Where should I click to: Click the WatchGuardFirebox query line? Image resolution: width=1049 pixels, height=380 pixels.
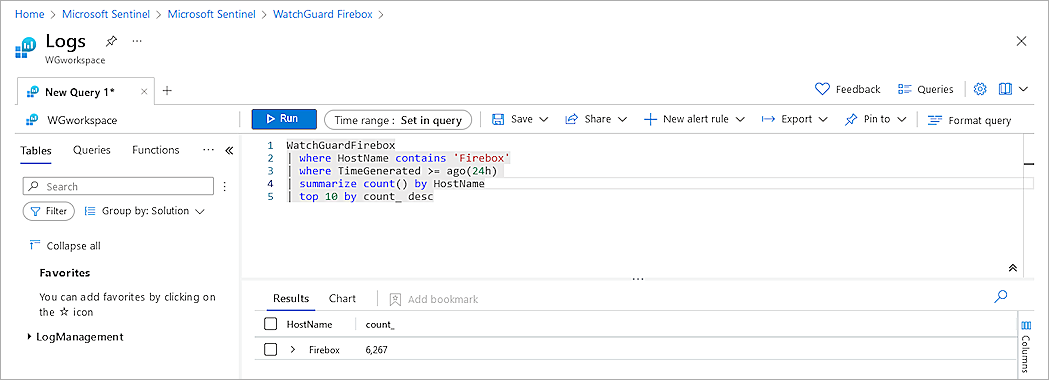tap(341, 145)
